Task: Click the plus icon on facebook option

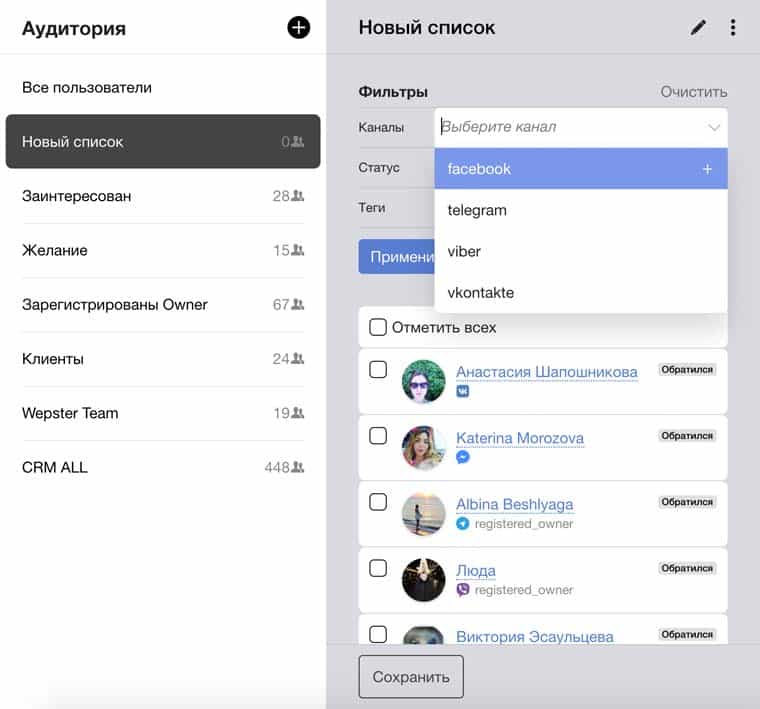Action: pyautogui.click(x=707, y=169)
